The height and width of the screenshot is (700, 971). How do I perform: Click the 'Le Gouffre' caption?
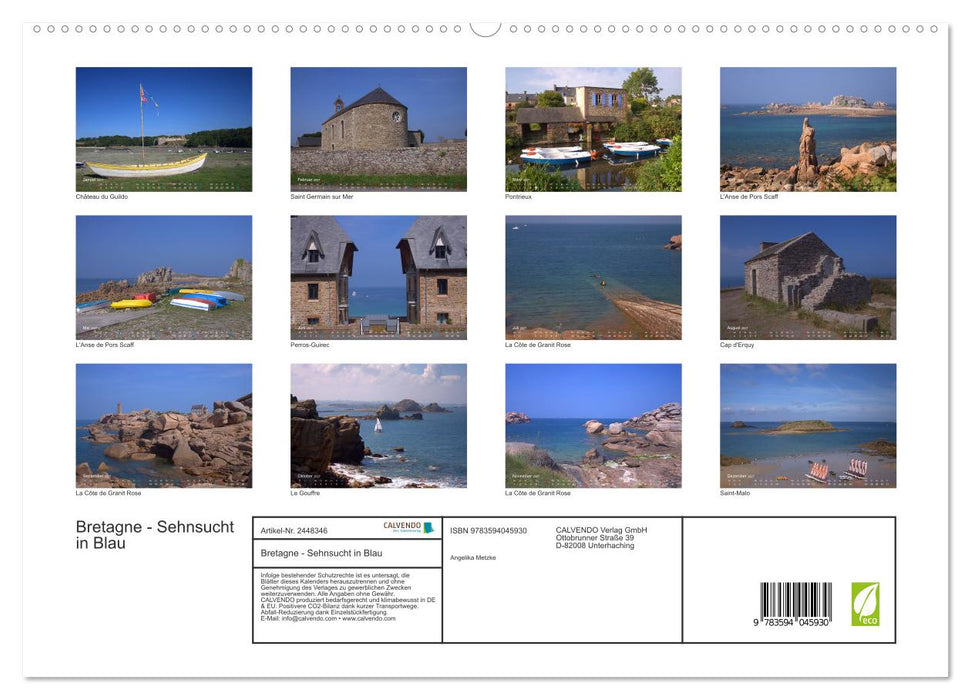click(x=305, y=493)
